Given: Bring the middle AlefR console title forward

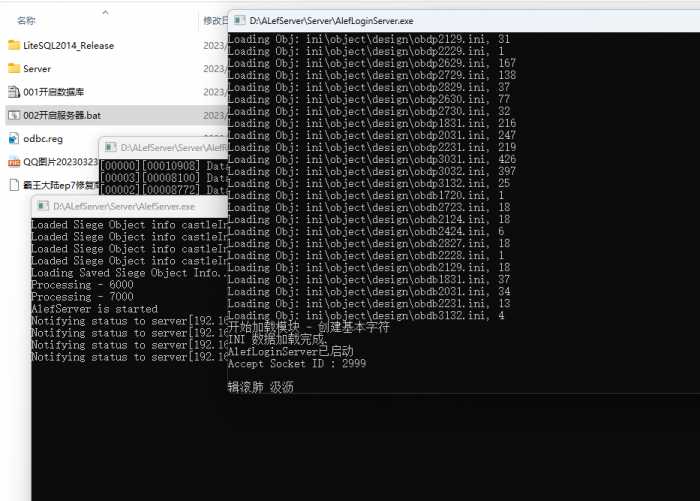Looking at the screenshot, I should (163, 147).
